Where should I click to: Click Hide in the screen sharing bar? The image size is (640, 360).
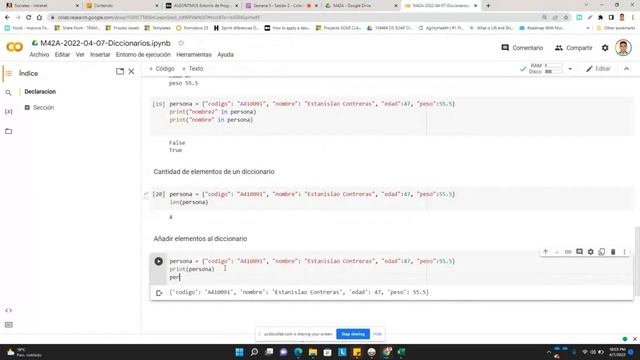tap(377, 334)
